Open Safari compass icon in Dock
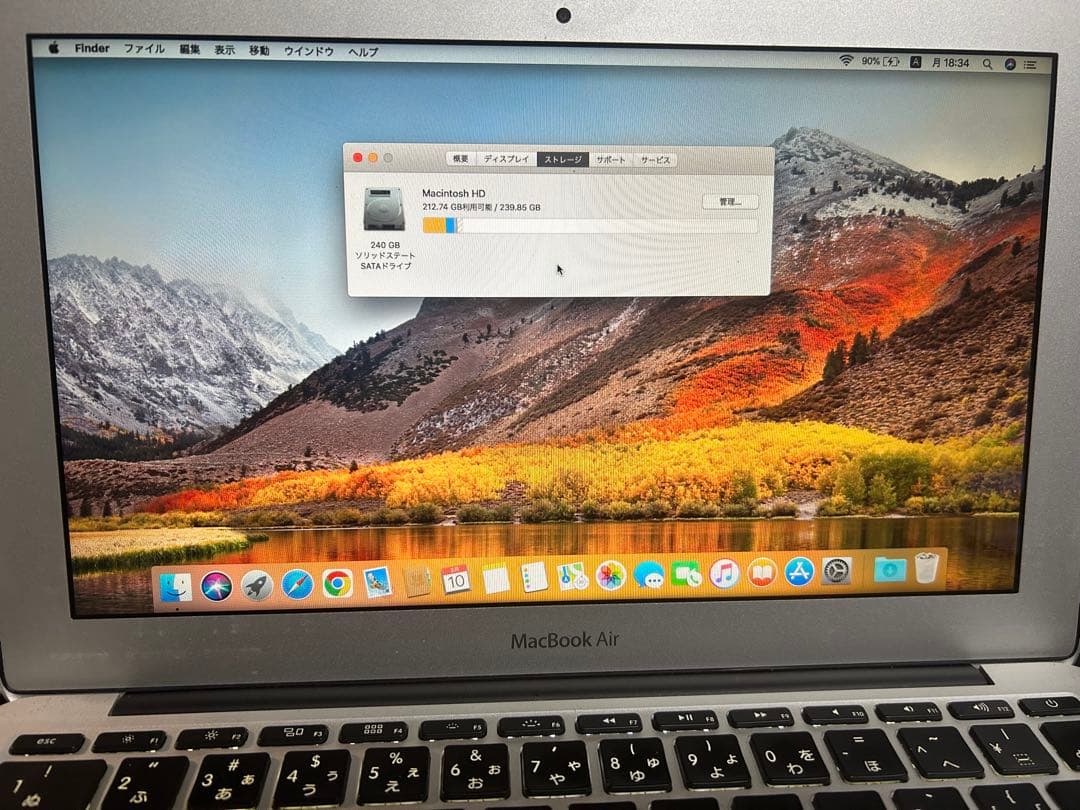 298,585
